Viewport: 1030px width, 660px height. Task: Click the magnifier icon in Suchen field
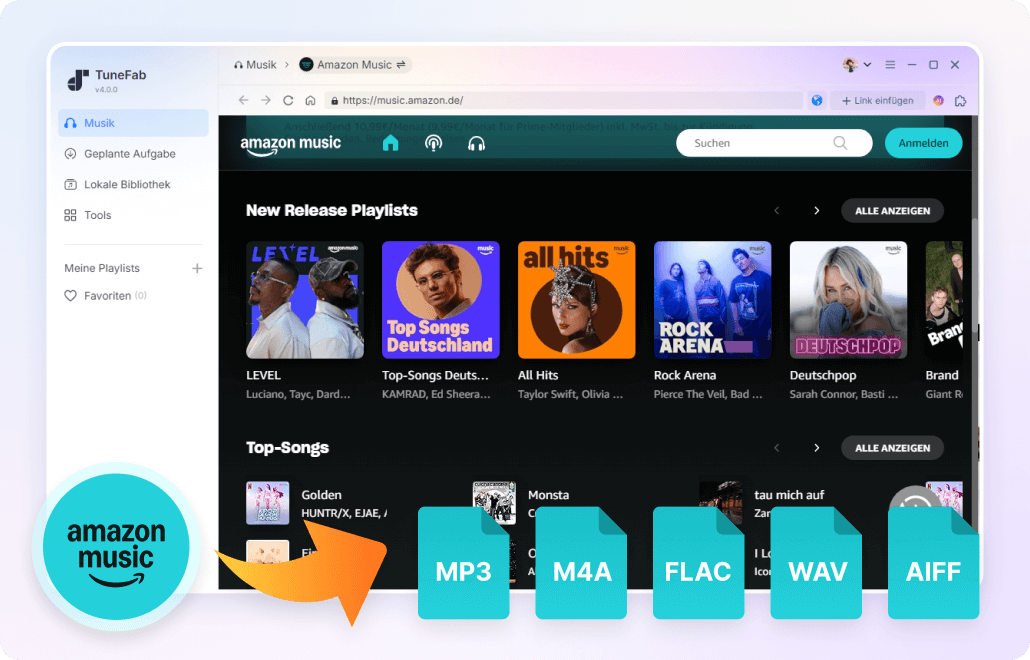[x=840, y=143]
